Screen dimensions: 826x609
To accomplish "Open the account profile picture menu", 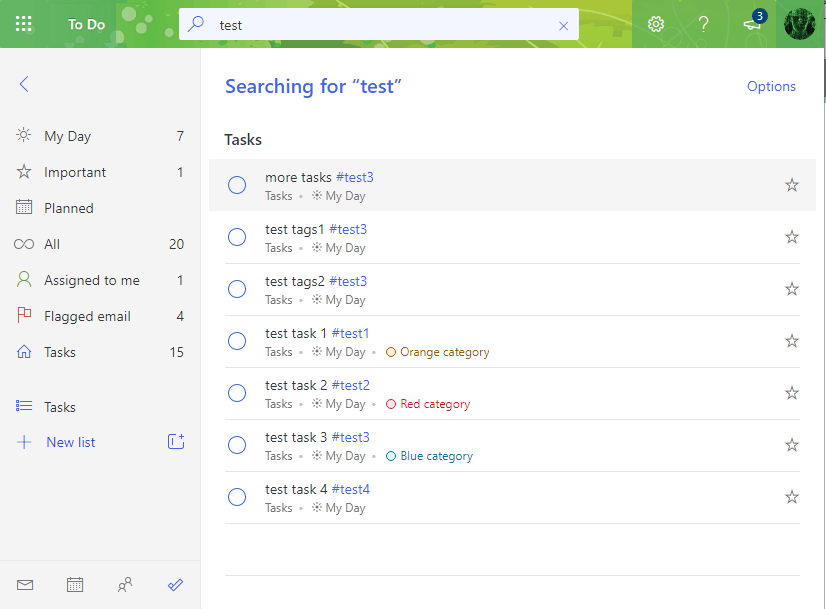I will pos(800,24).
